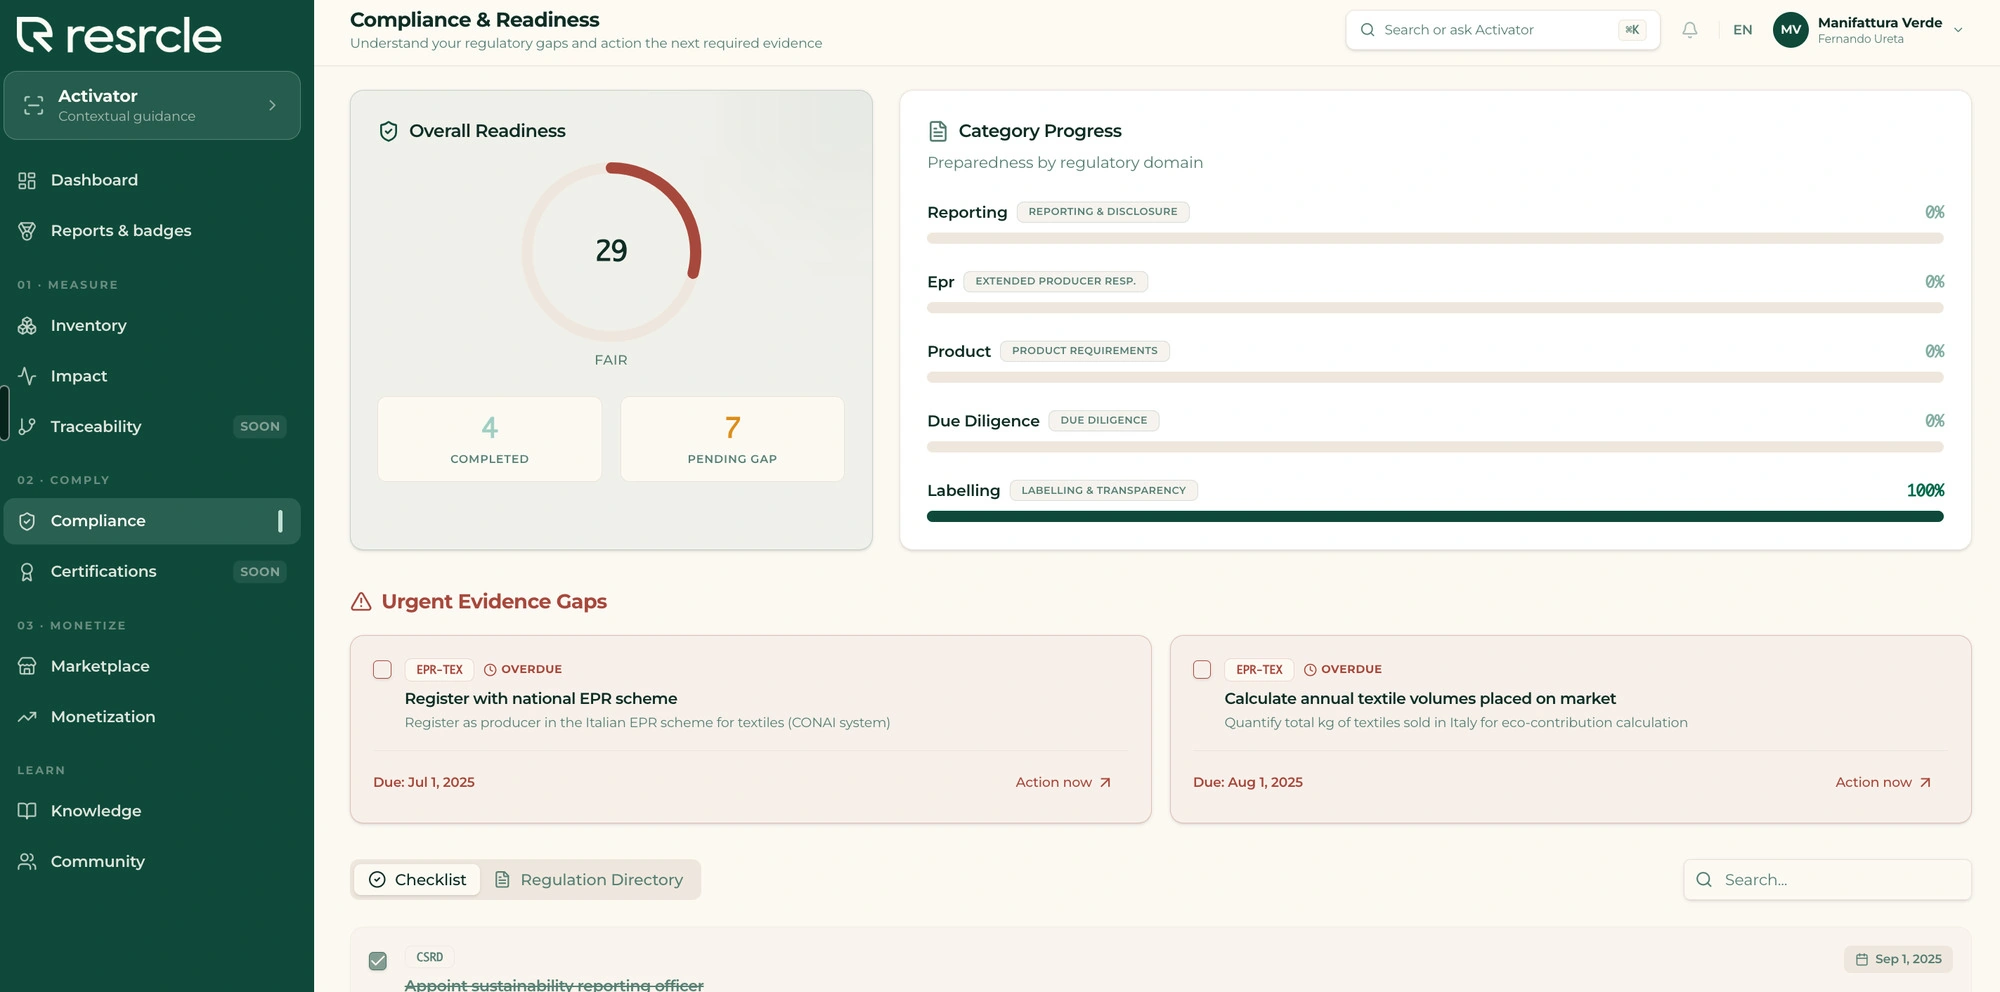Screen dimensions: 2000x992
Task: Click the Knowledge book icon
Action: point(27,811)
